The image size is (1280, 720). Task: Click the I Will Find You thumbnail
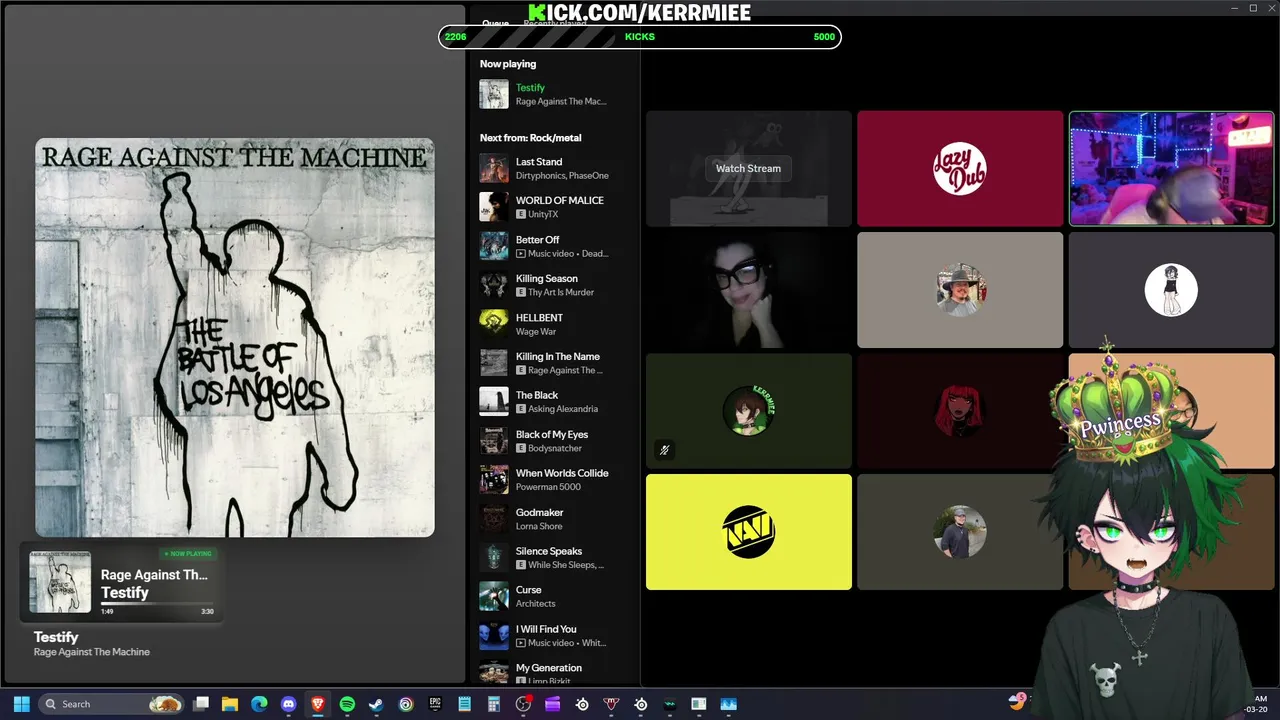click(494, 636)
